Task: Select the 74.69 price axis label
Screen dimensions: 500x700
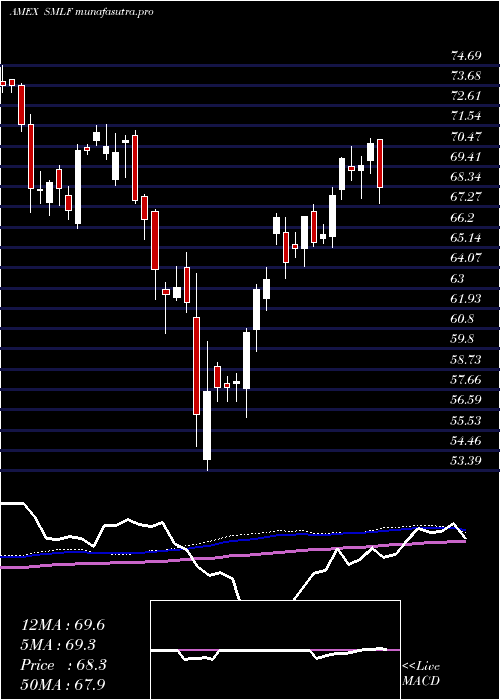Action: coord(467,56)
